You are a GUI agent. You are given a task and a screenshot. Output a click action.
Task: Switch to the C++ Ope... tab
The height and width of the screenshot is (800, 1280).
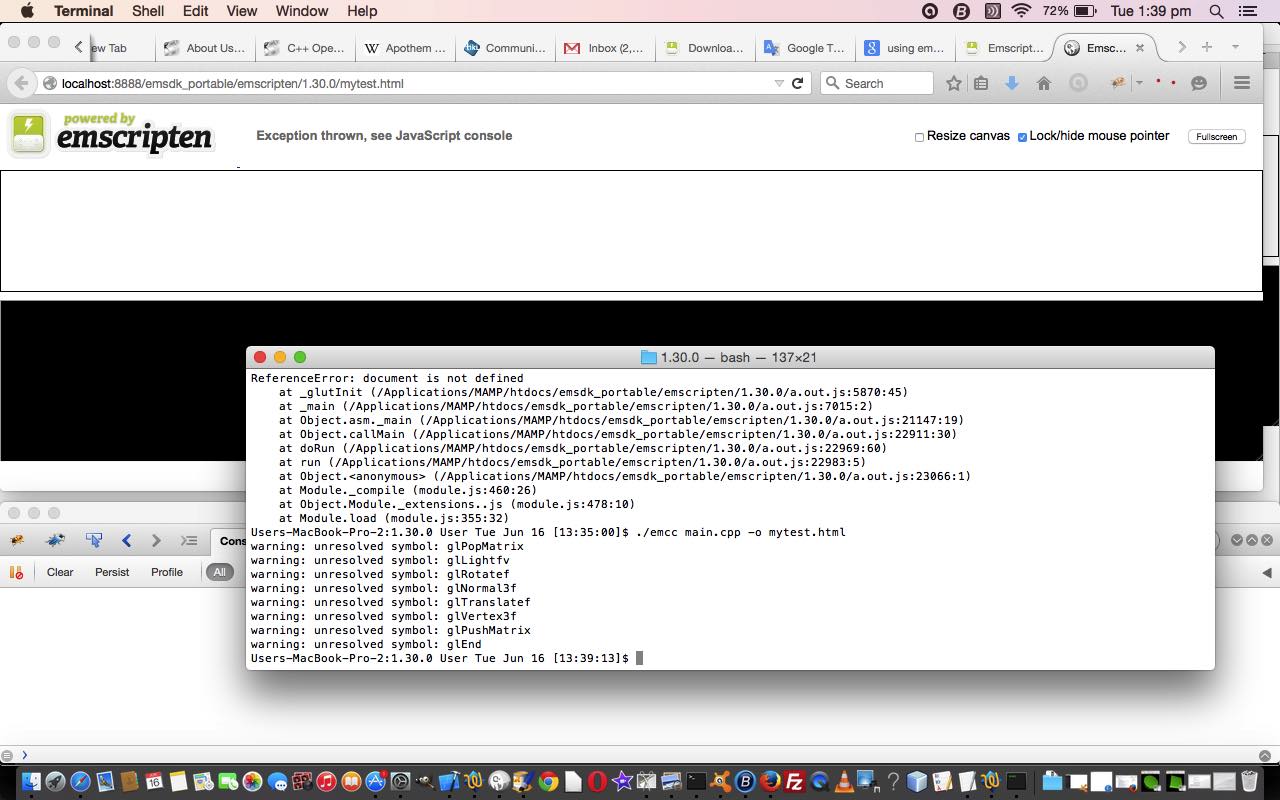coord(305,48)
